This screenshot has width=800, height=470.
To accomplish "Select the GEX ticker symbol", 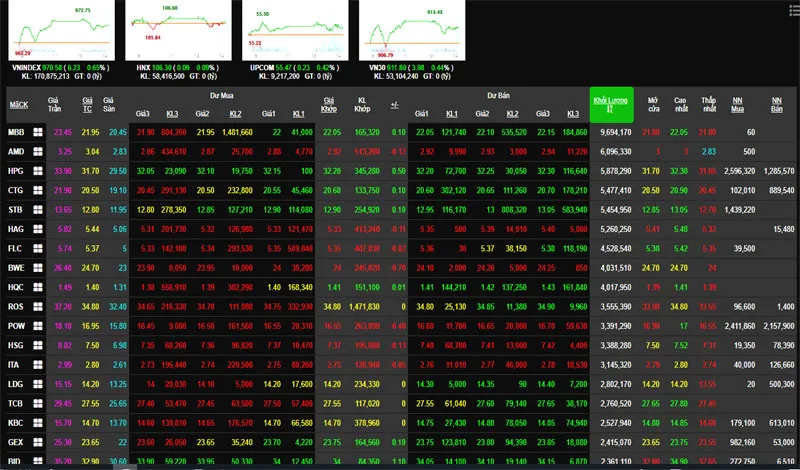I will (15, 442).
